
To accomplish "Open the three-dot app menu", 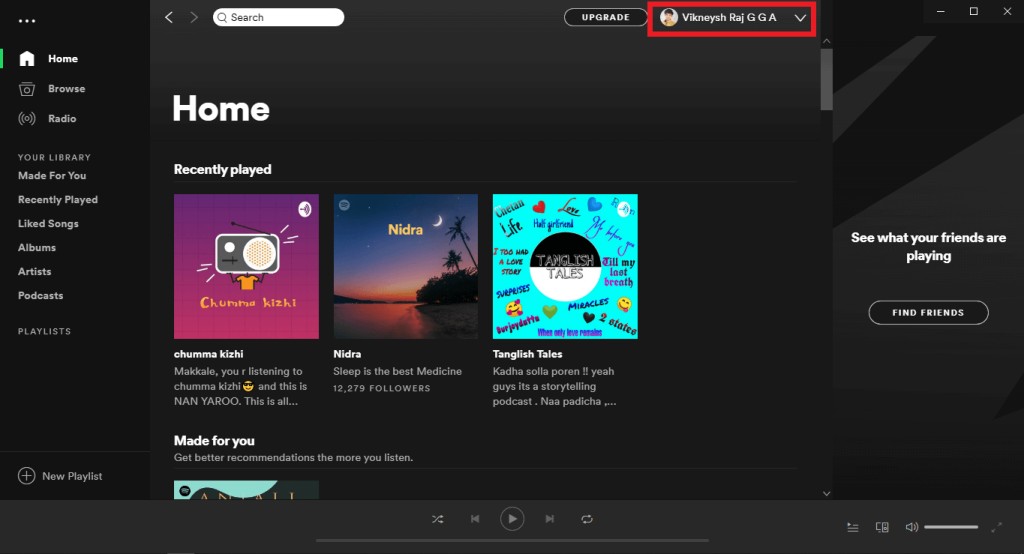I will click(x=27, y=21).
